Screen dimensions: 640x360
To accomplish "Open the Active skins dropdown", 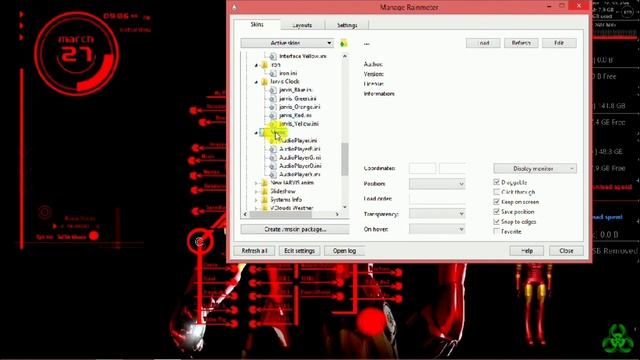I will point(287,43).
